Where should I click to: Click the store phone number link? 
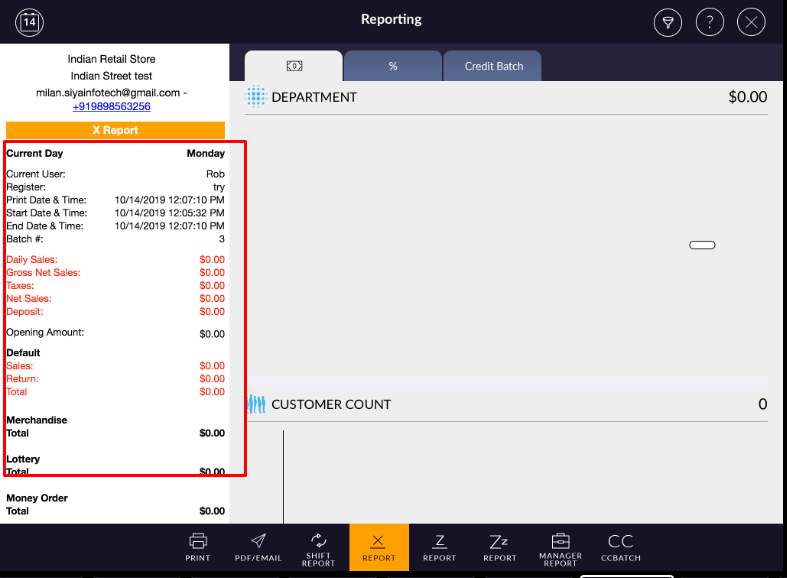tap(111, 106)
